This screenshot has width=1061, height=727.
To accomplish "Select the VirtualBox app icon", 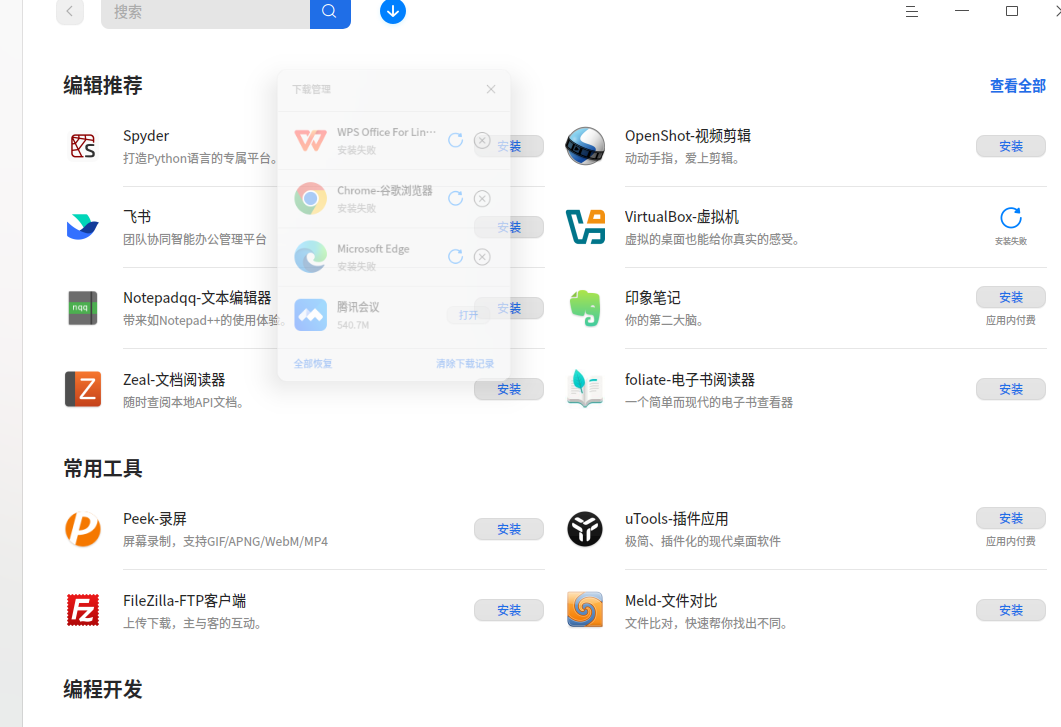I will [x=585, y=227].
